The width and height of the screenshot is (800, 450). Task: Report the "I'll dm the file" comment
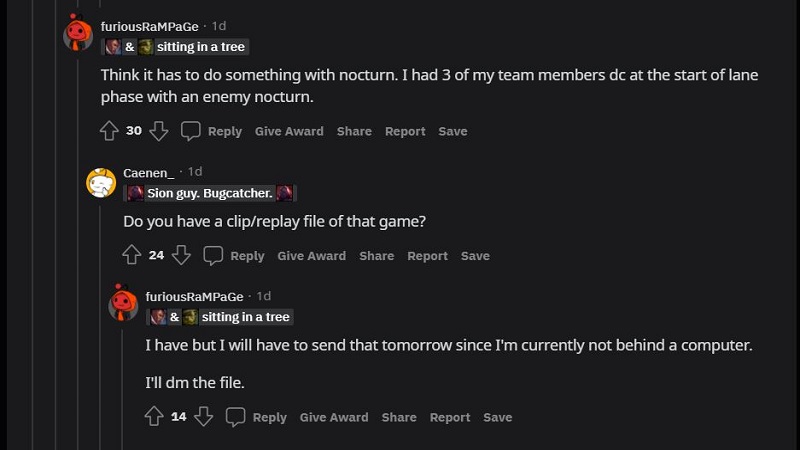coord(450,417)
